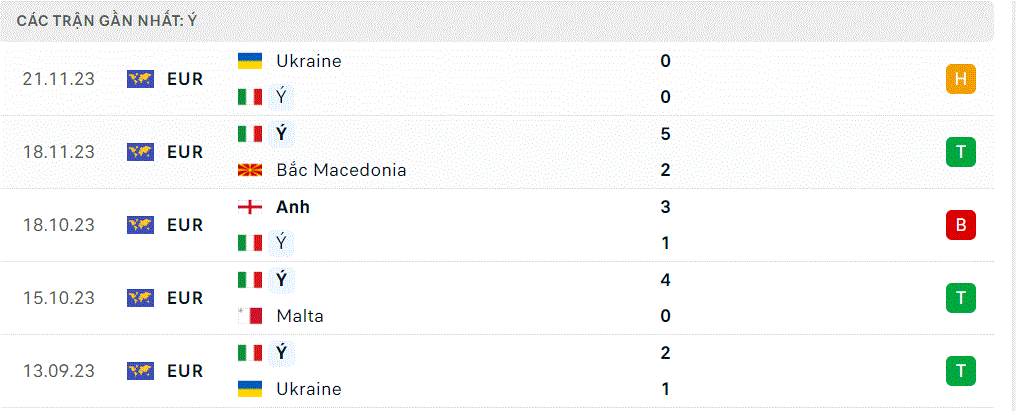Open Ukraine team link in 21.11.23 match
Screen dimensions: 1016x411
point(308,61)
